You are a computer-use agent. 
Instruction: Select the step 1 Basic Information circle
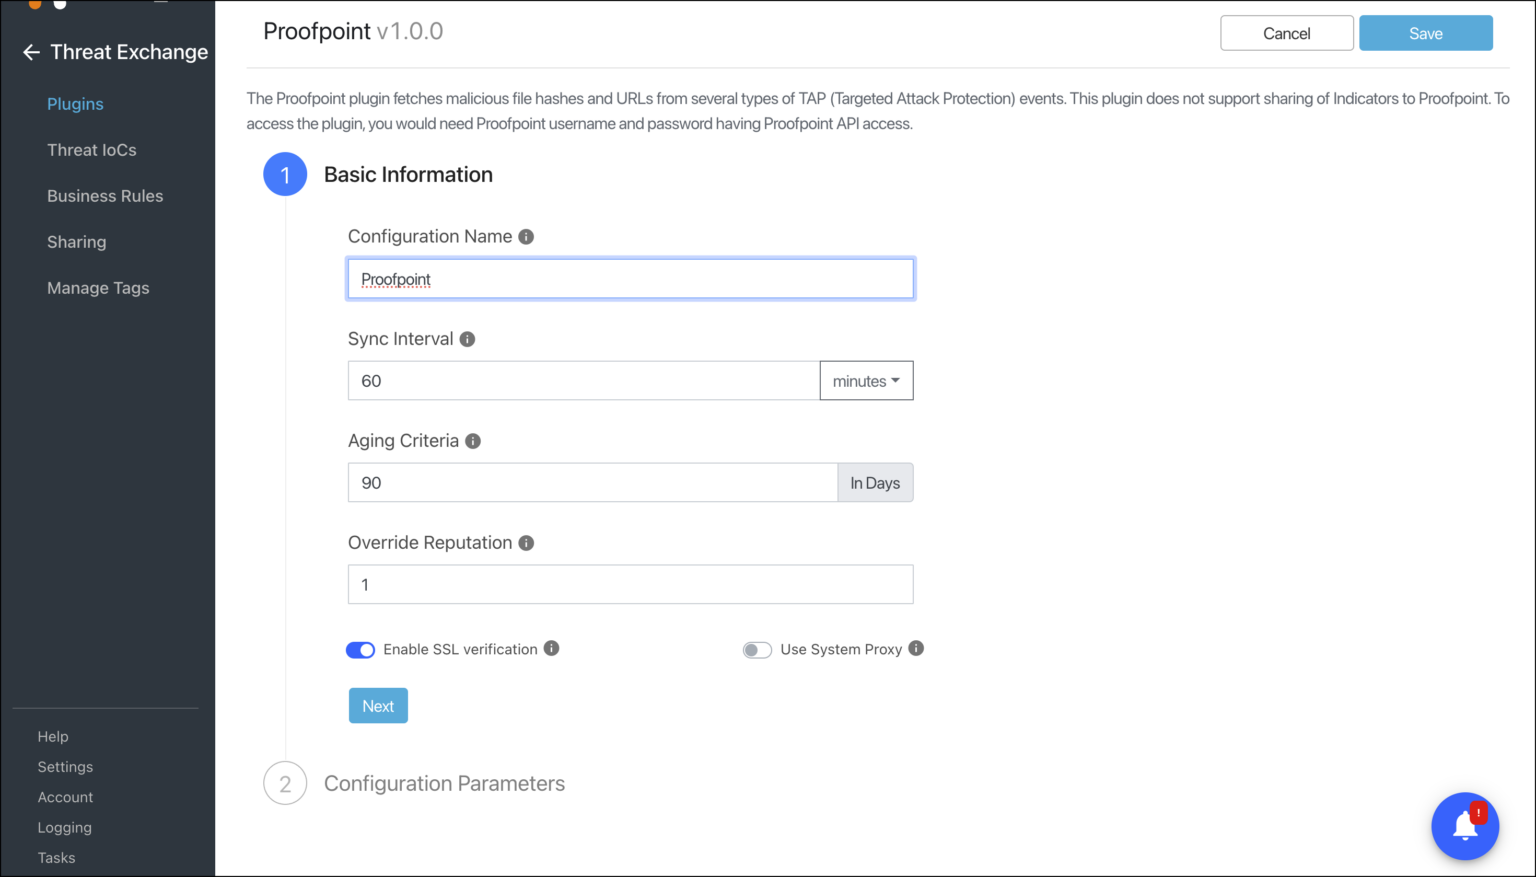(x=285, y=174)
